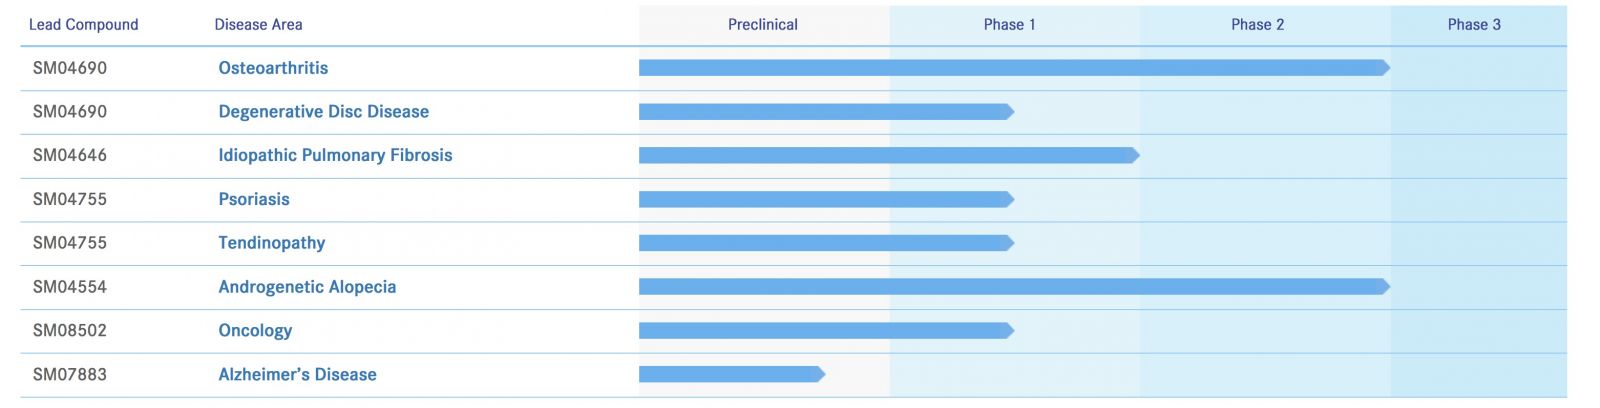This screenshot has height=408, width=1600.
Task: Open the Osteoarthritis disease area link
Action: 273,68
